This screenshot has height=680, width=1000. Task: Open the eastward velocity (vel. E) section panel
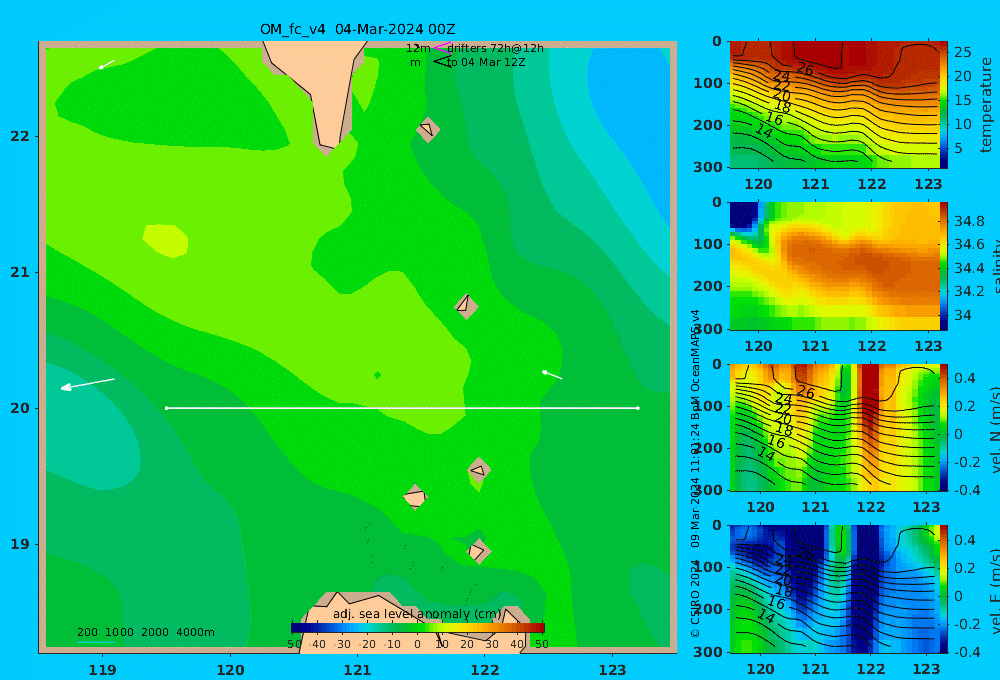pos(834,589)
